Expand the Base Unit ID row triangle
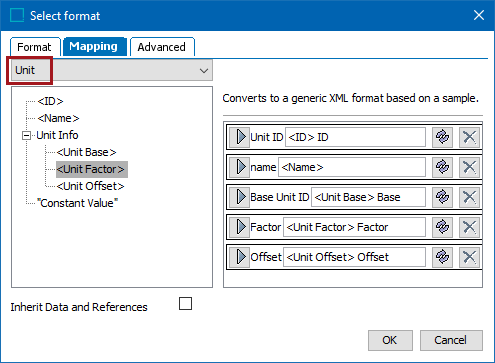Screen dimensions: 495x363 pos(240,197)
